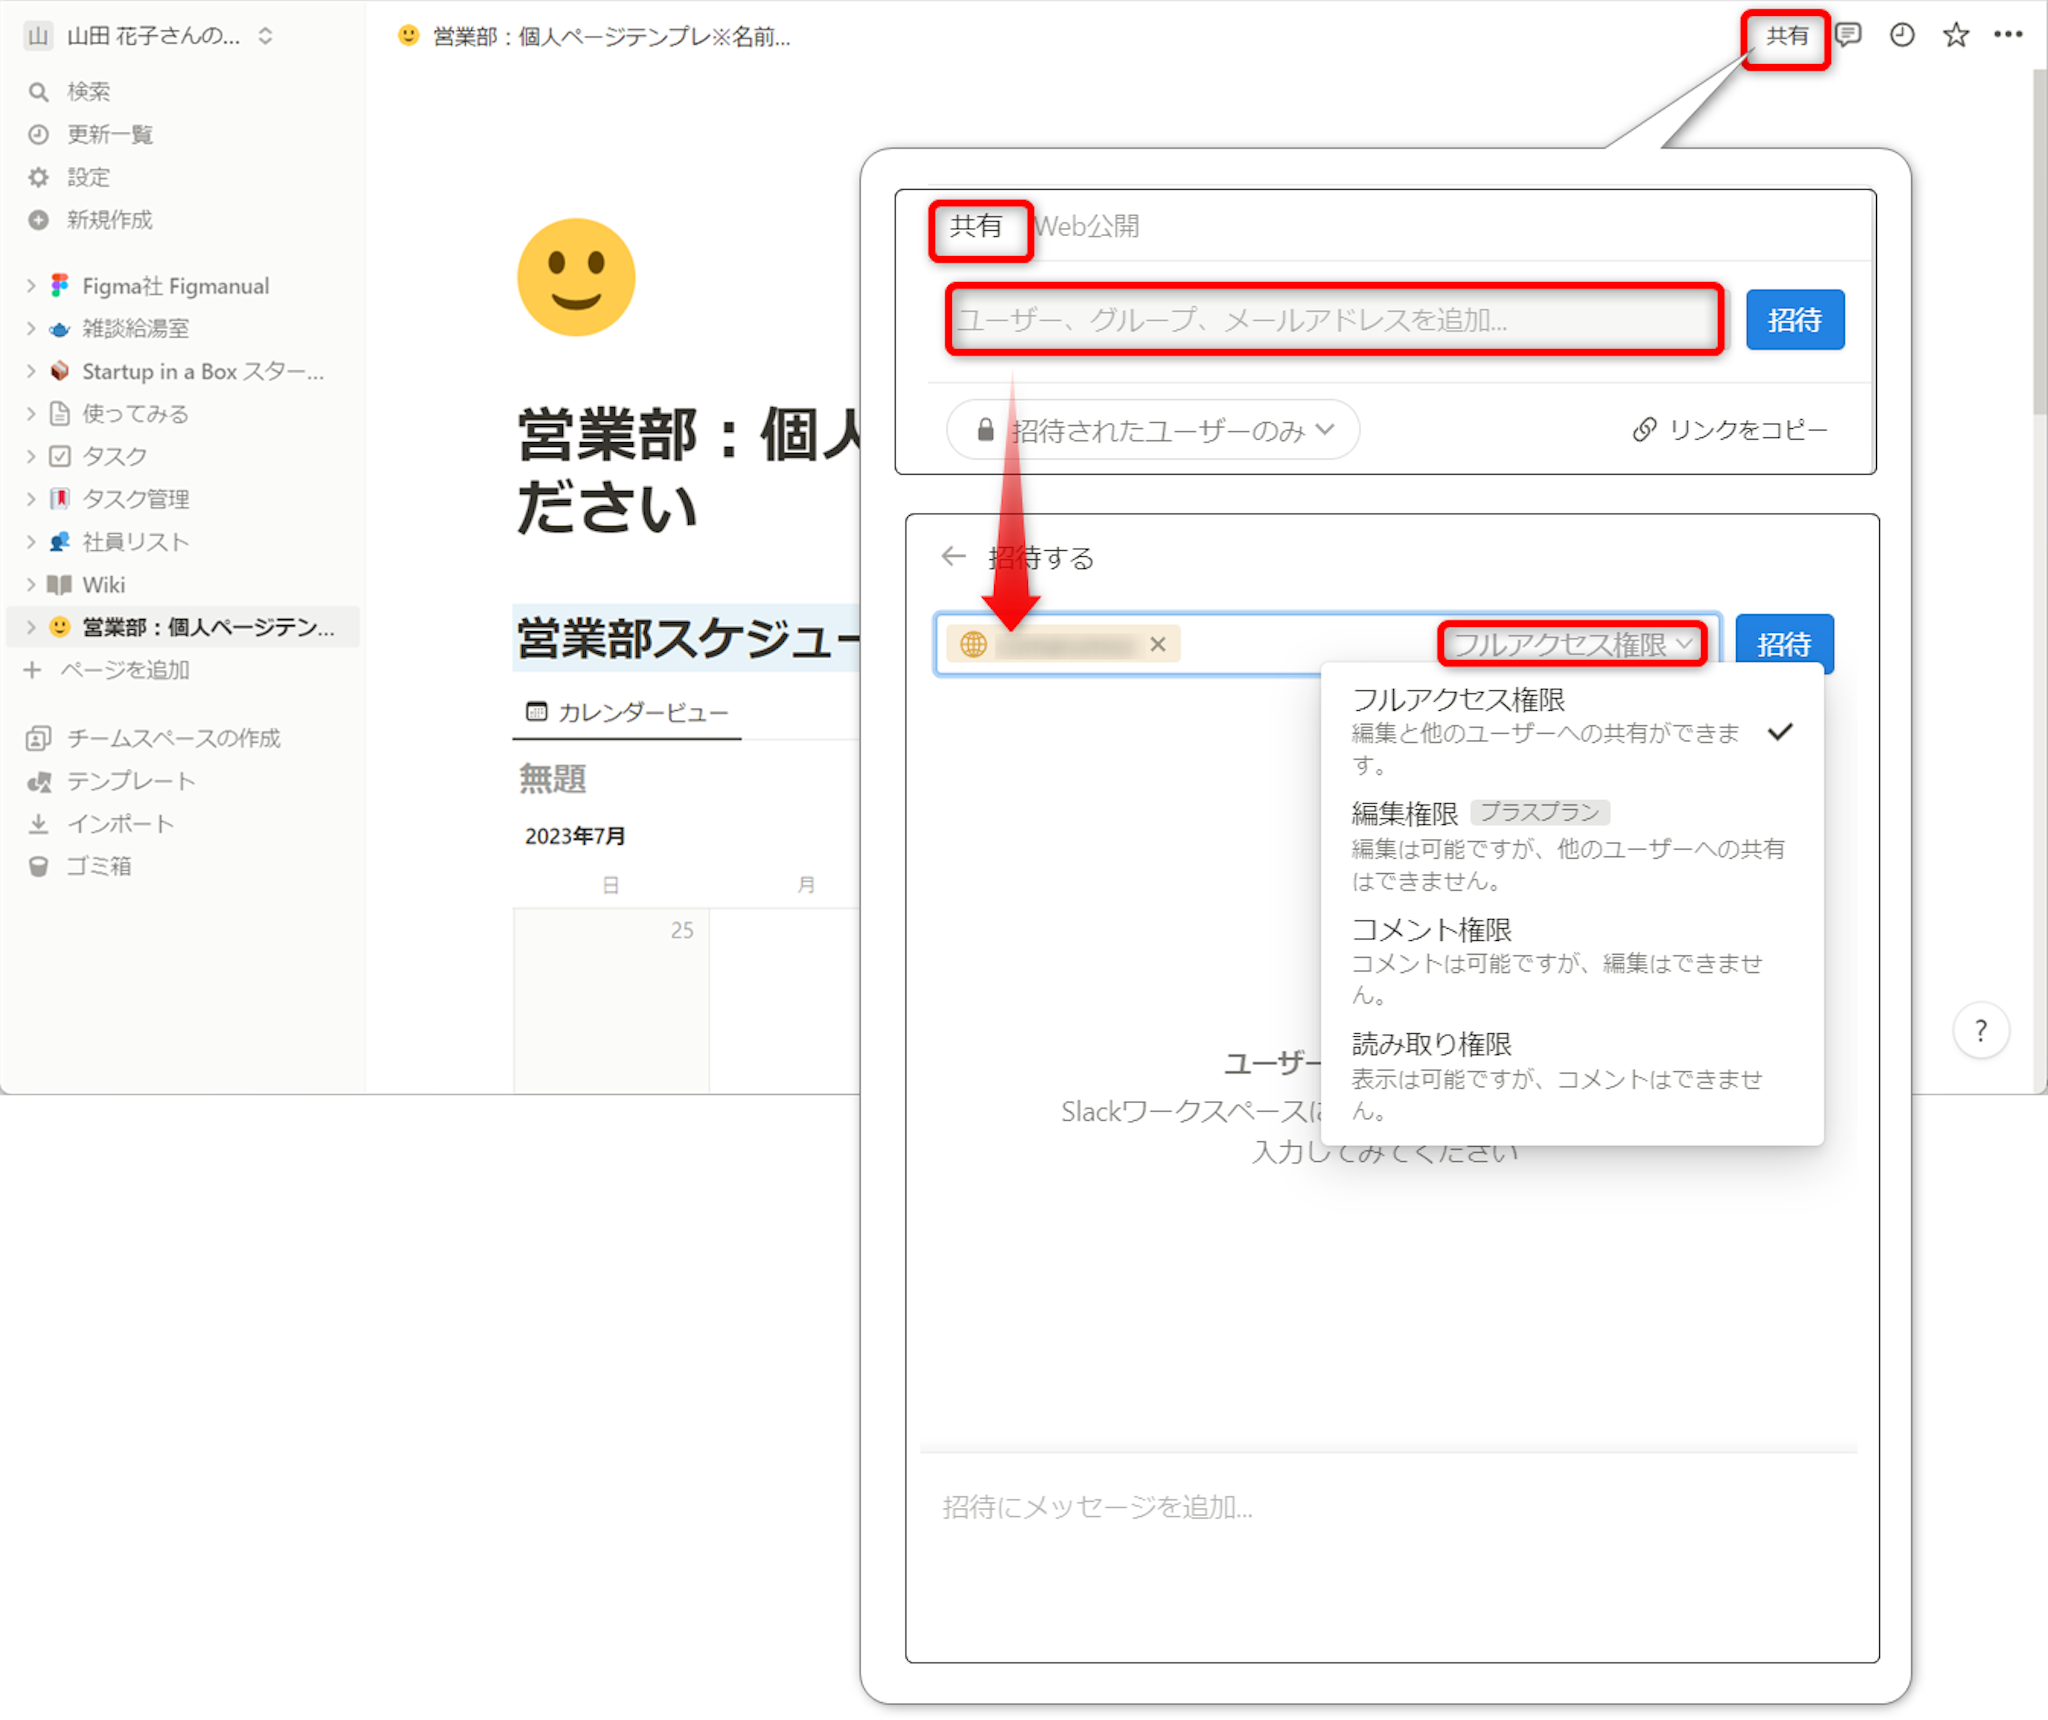Open ゴミ箱 trash in sidebar
This screenshot has height=1720, width=2048.
click(x=98, y=866)
